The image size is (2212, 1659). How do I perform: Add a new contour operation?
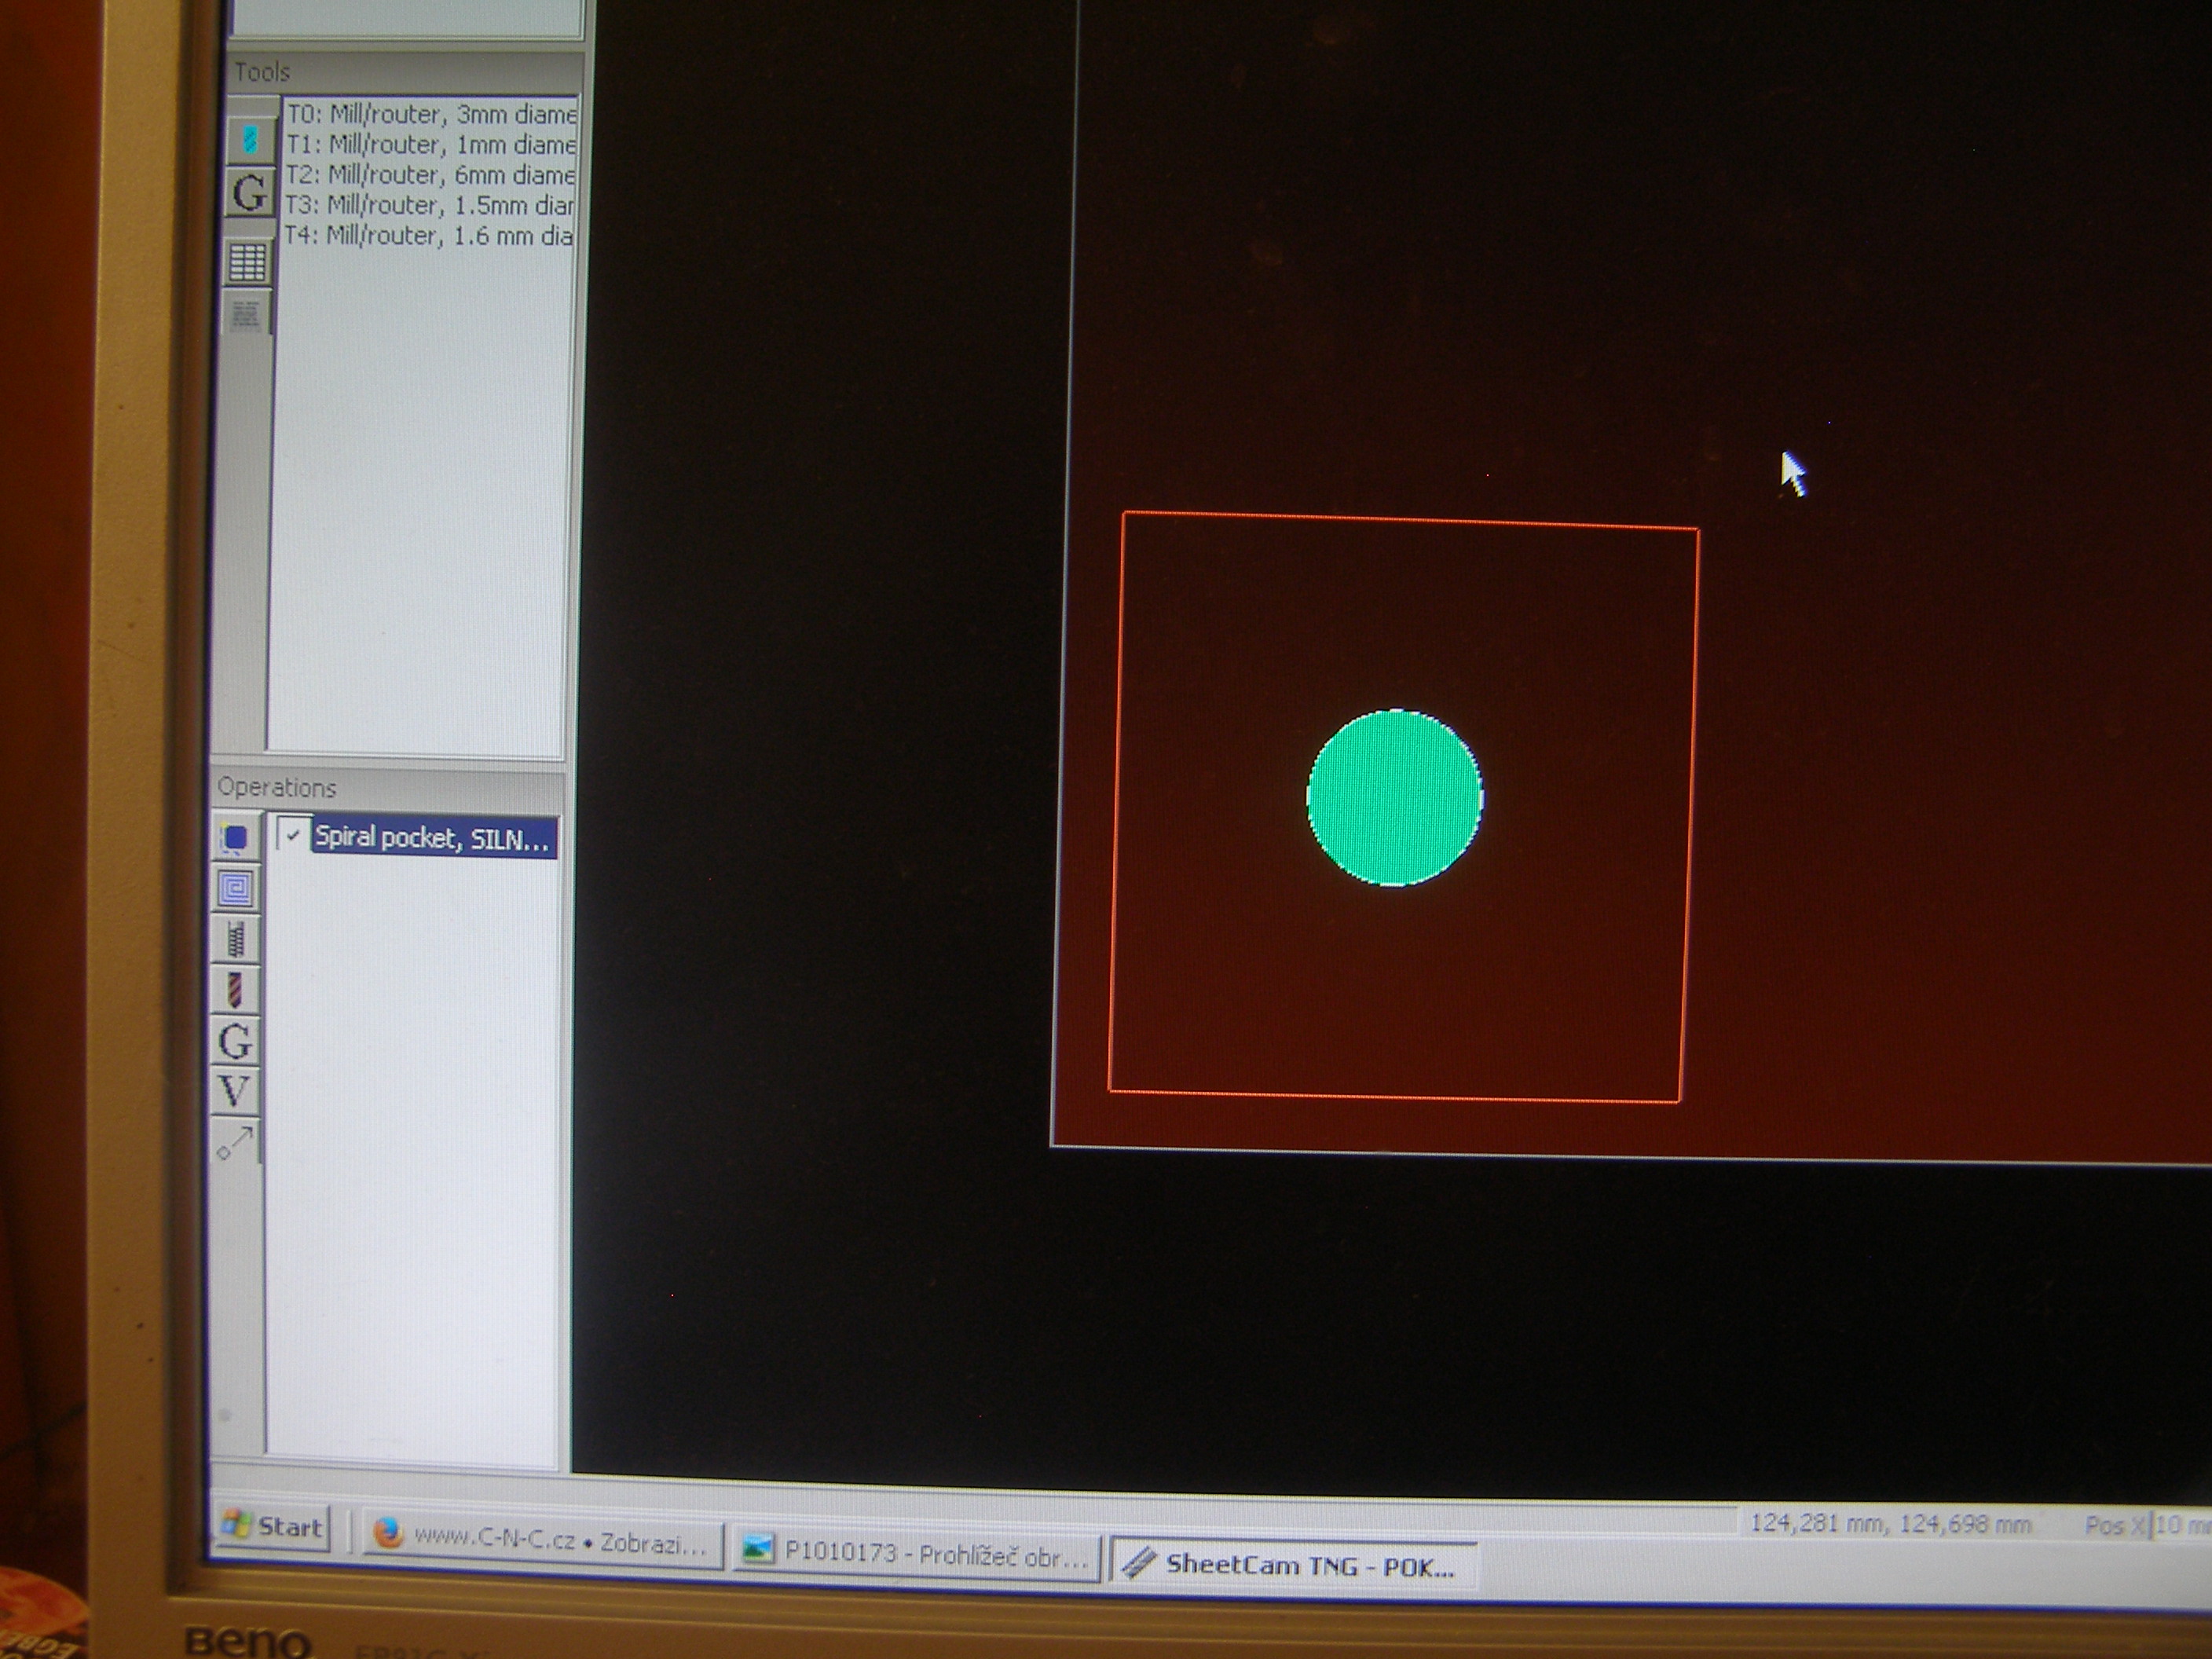[x=236, y=838]
